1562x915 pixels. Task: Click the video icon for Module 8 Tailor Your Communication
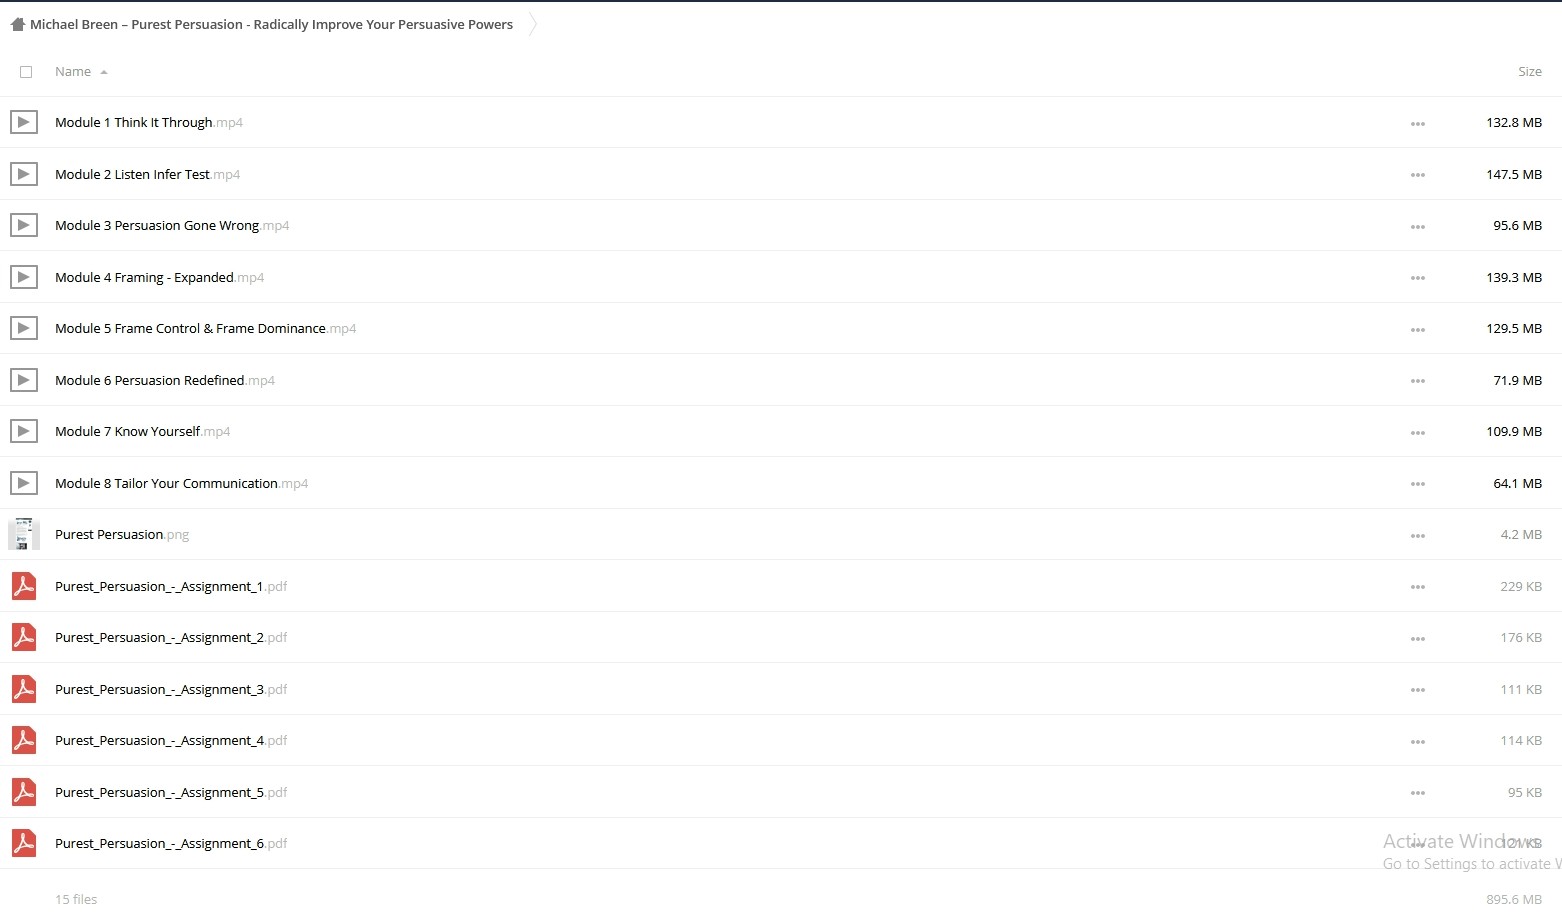pos(24,483)
